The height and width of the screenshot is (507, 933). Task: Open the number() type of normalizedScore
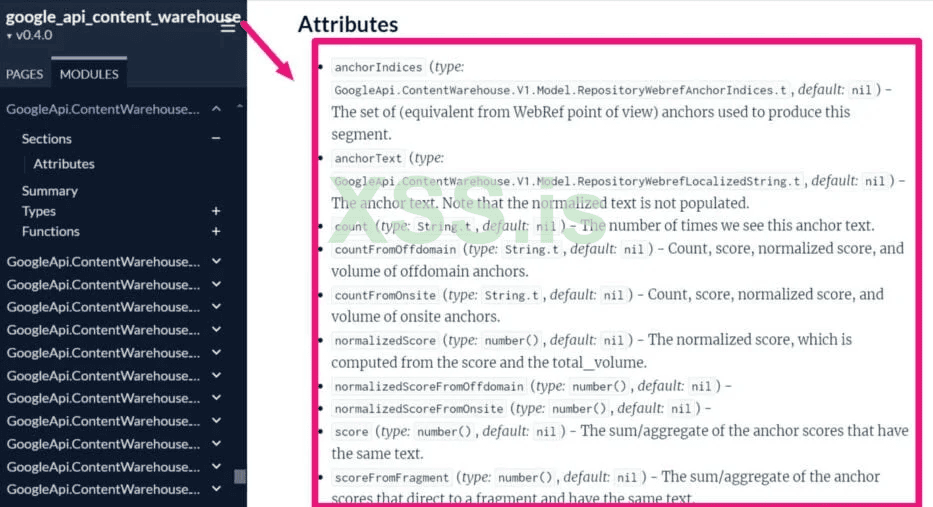(x=511, y=340)
